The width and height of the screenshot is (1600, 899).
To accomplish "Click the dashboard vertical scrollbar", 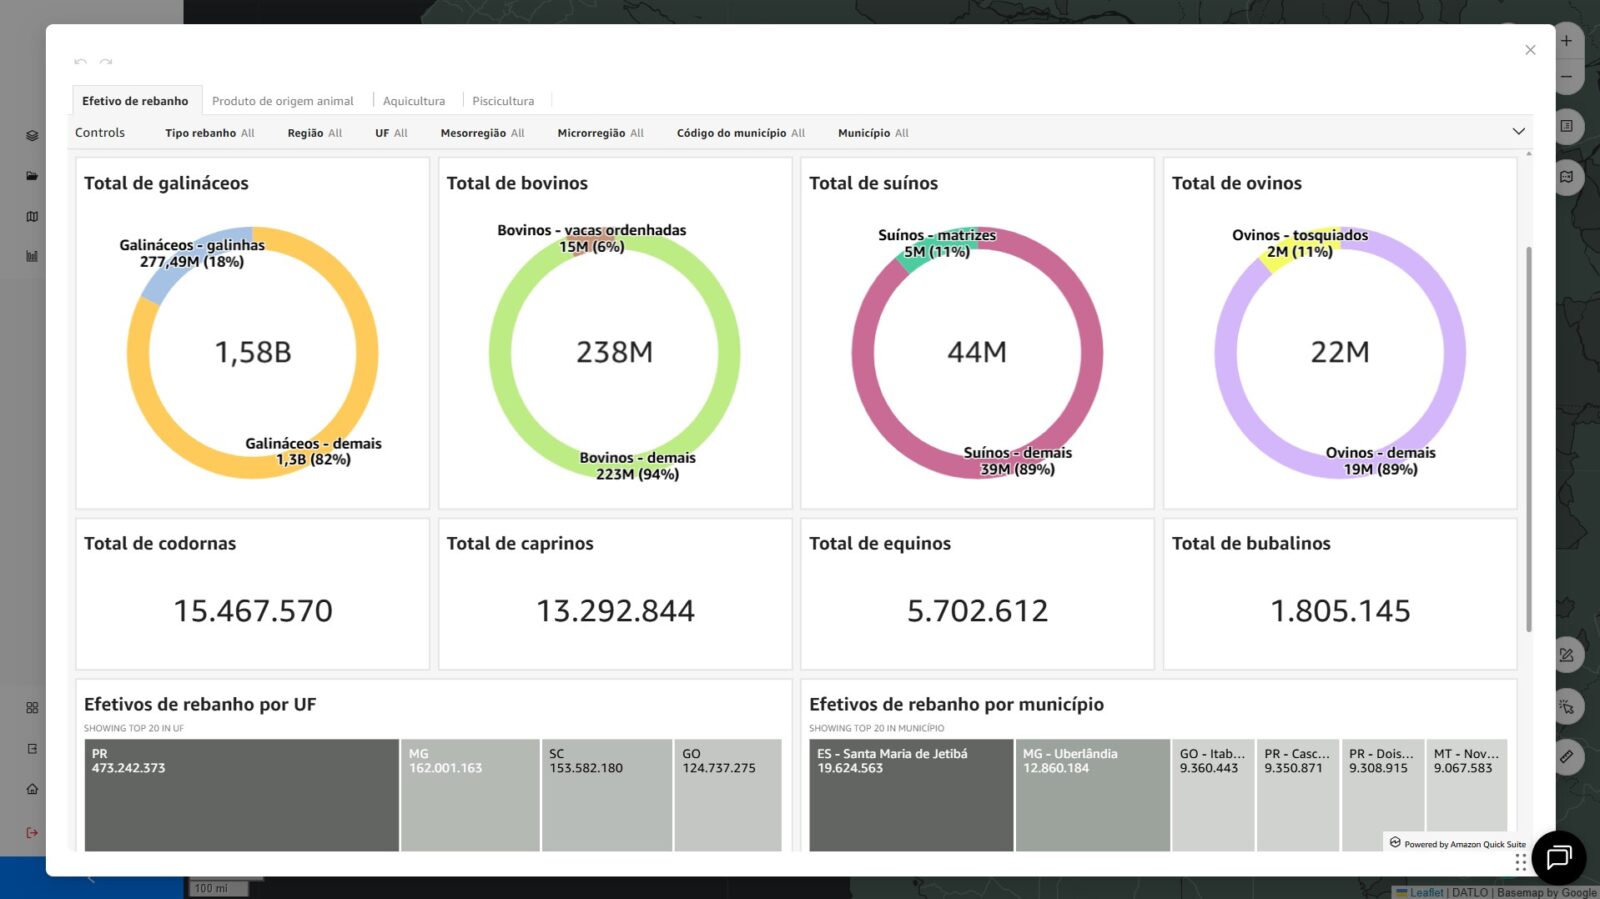I will pyautogui.click(x=1528, y=440).
